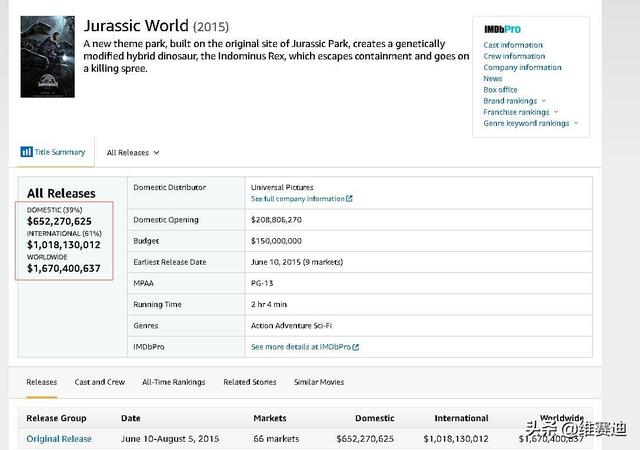Click the domestic total $652,270,625 in All Releases
Image resolution: width=640 pixels, height=450 pixels.
pos(59,221)
